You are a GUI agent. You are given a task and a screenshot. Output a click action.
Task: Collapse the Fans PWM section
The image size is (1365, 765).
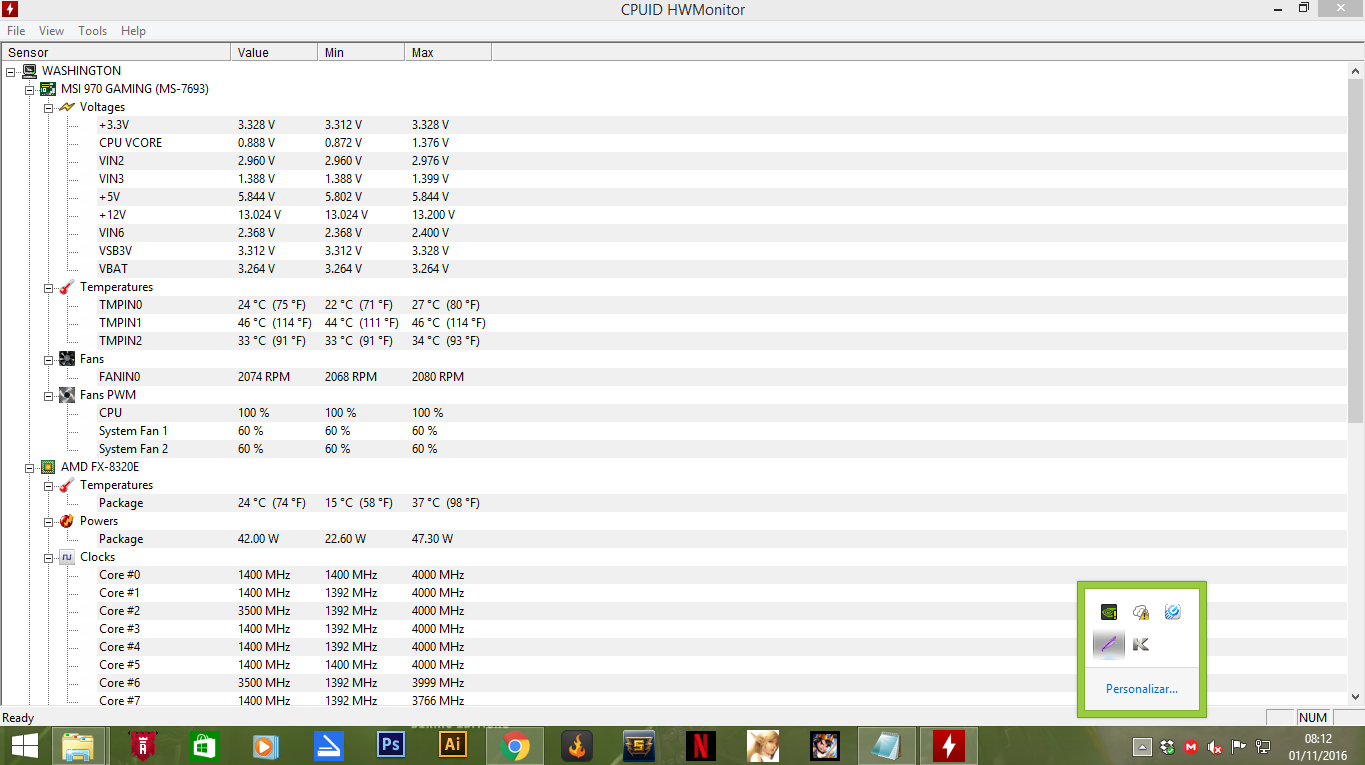point(49,395)
